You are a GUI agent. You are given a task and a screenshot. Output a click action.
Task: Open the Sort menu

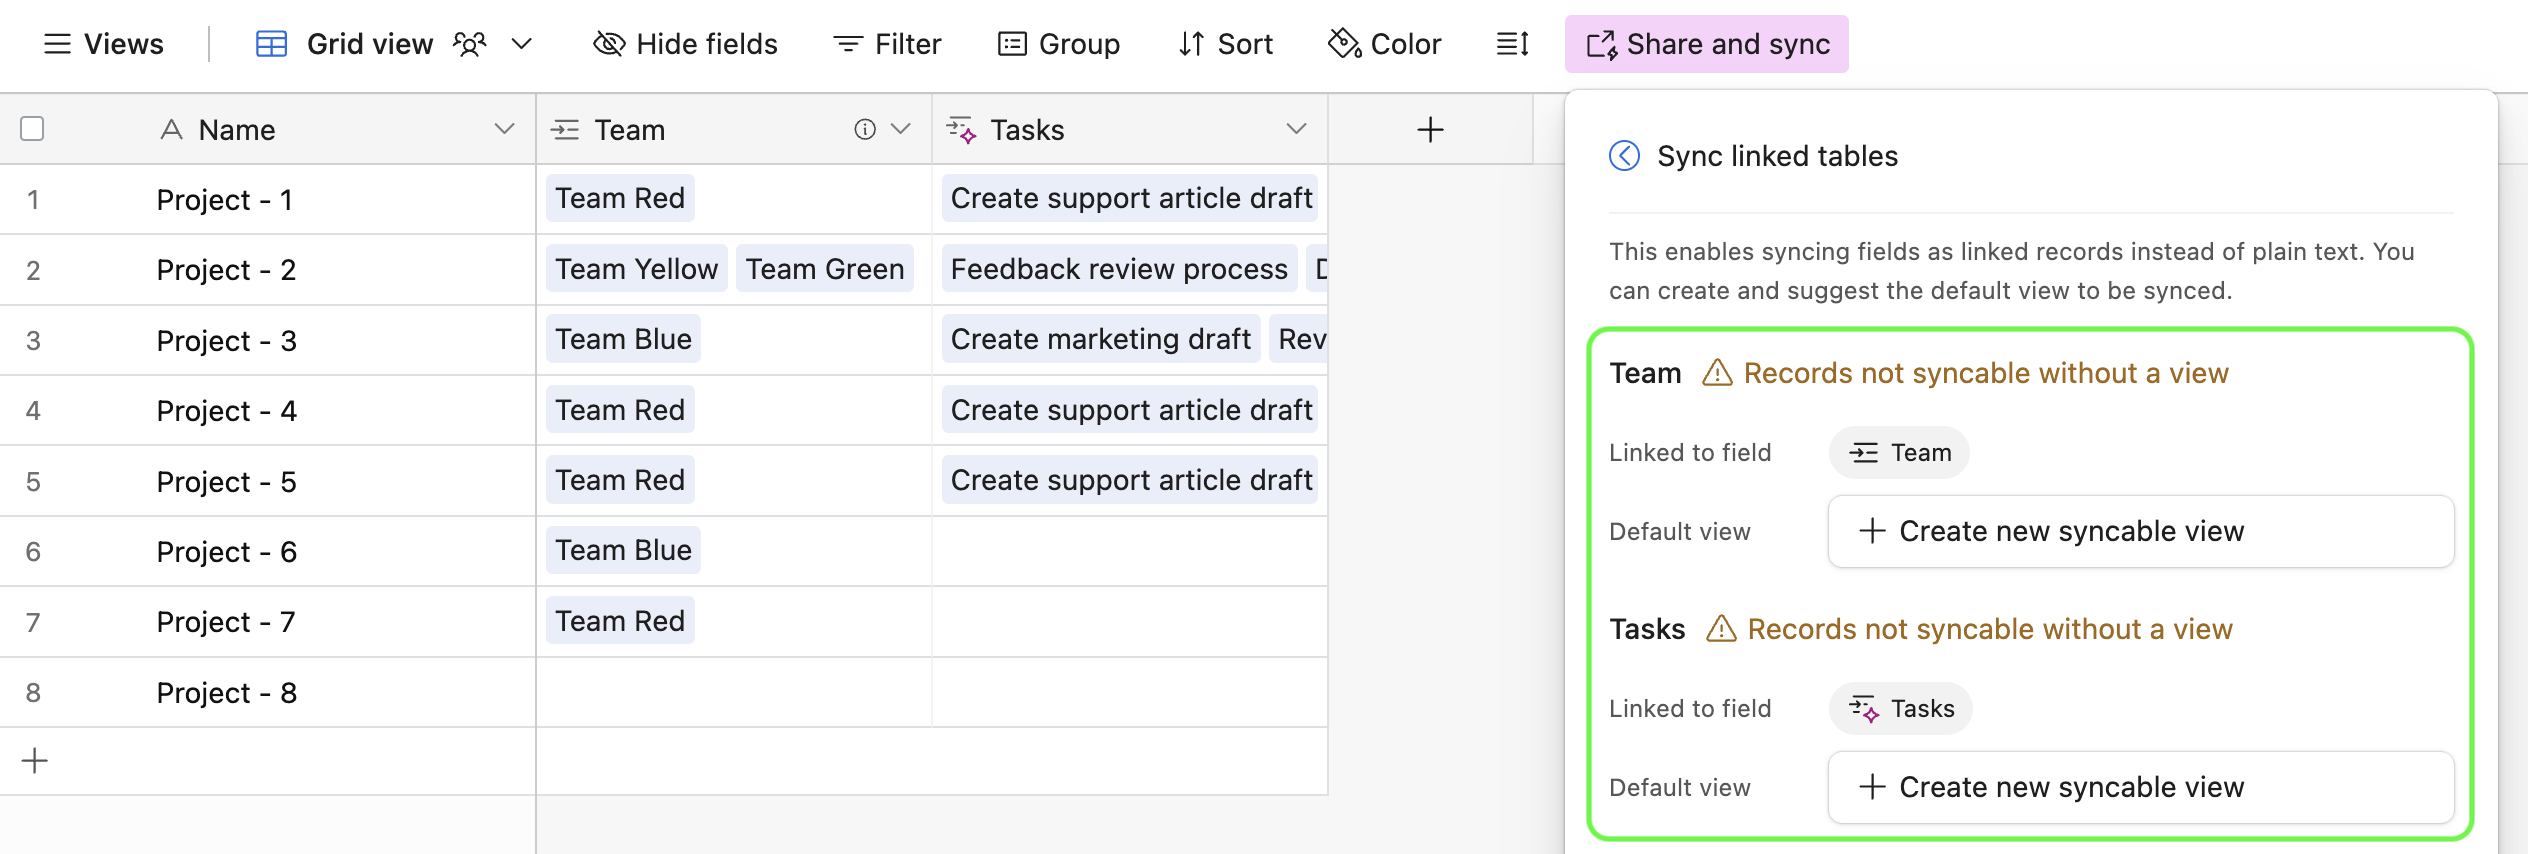1225,44
